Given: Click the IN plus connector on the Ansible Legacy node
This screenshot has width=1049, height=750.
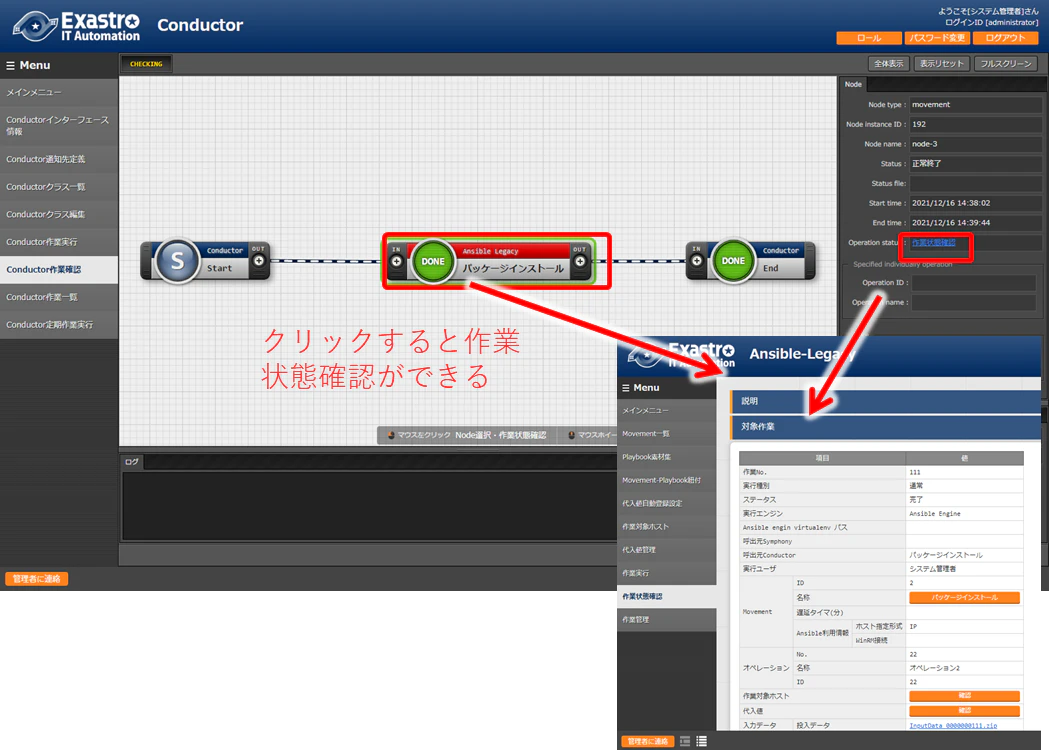Looking at the screenshot, I should 397,262.
